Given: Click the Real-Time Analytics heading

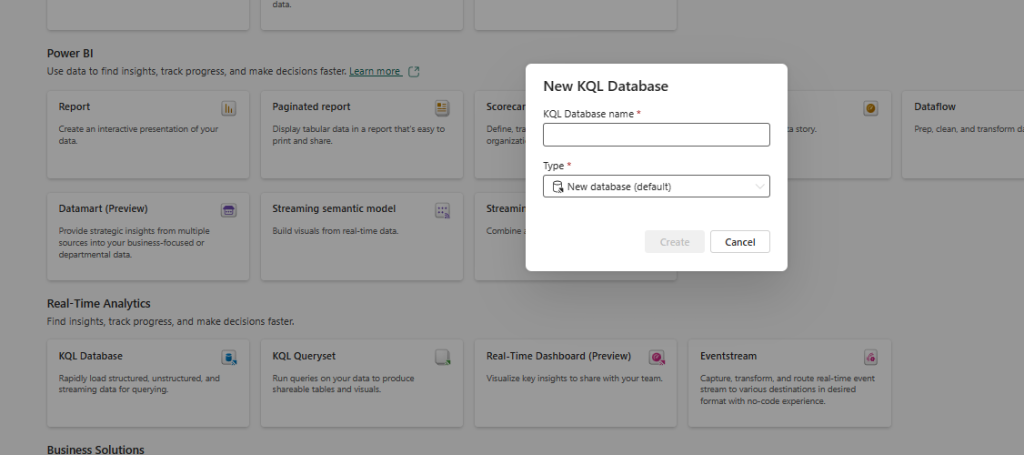Looking at the screenshot, I should click(99, 304).
